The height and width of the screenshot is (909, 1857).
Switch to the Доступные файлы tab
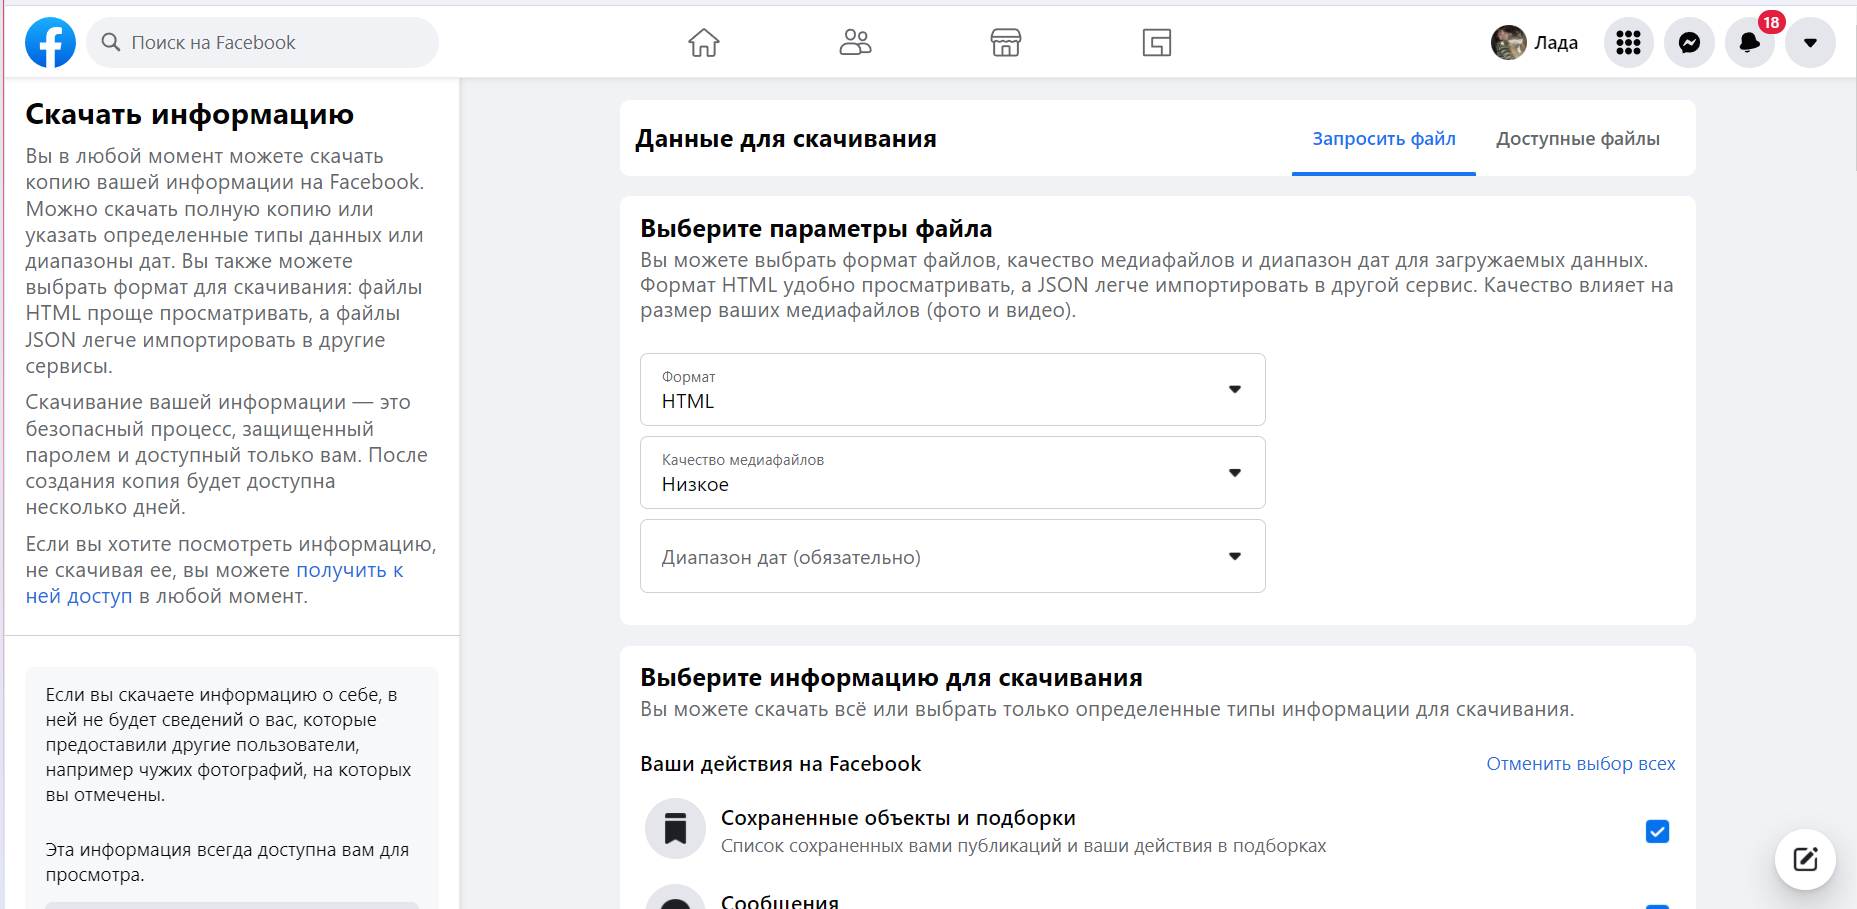click(1578, 139)
